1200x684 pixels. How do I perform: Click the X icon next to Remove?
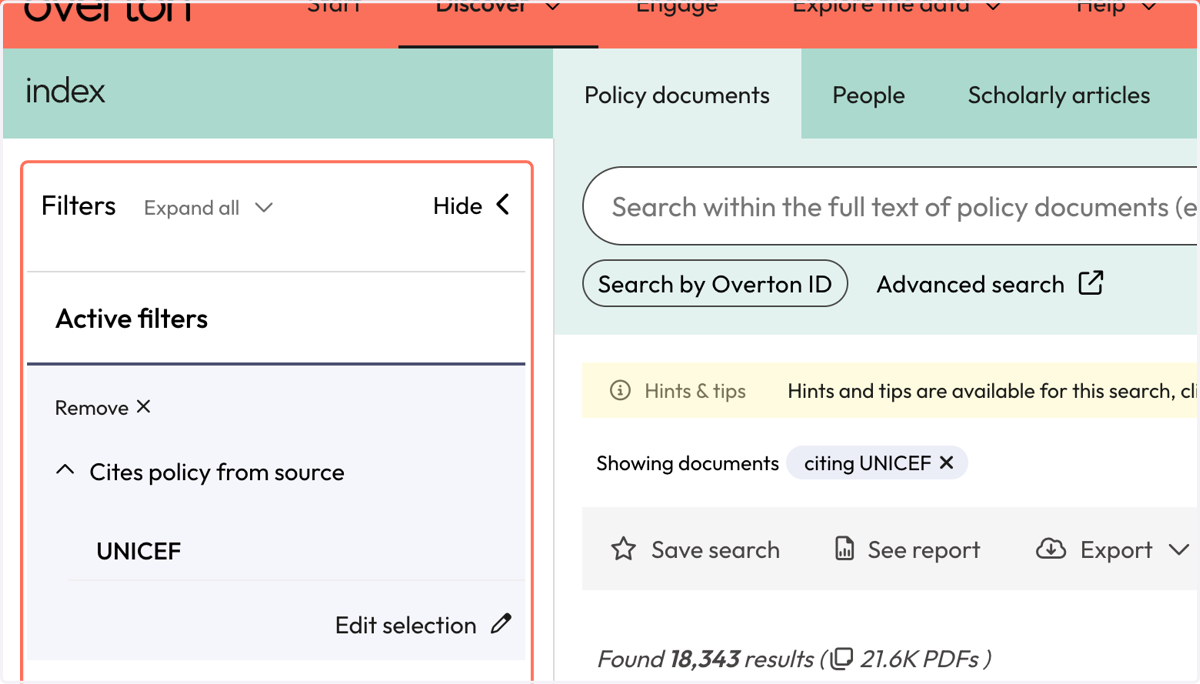click(x=143, y=406)
